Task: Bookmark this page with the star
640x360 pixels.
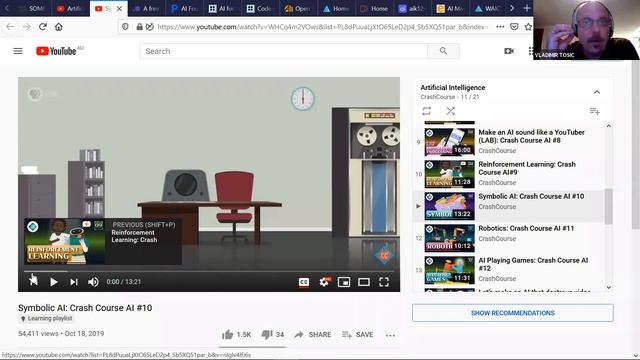Action: [x=528, y=27]
